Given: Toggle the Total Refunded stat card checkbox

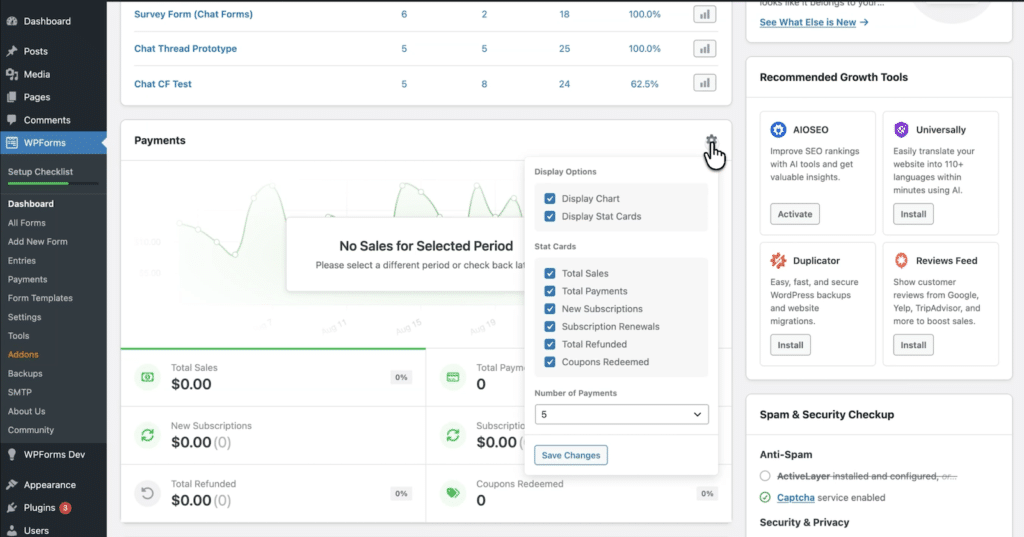Looking at the screenshot, I should [x=550, y=344].
